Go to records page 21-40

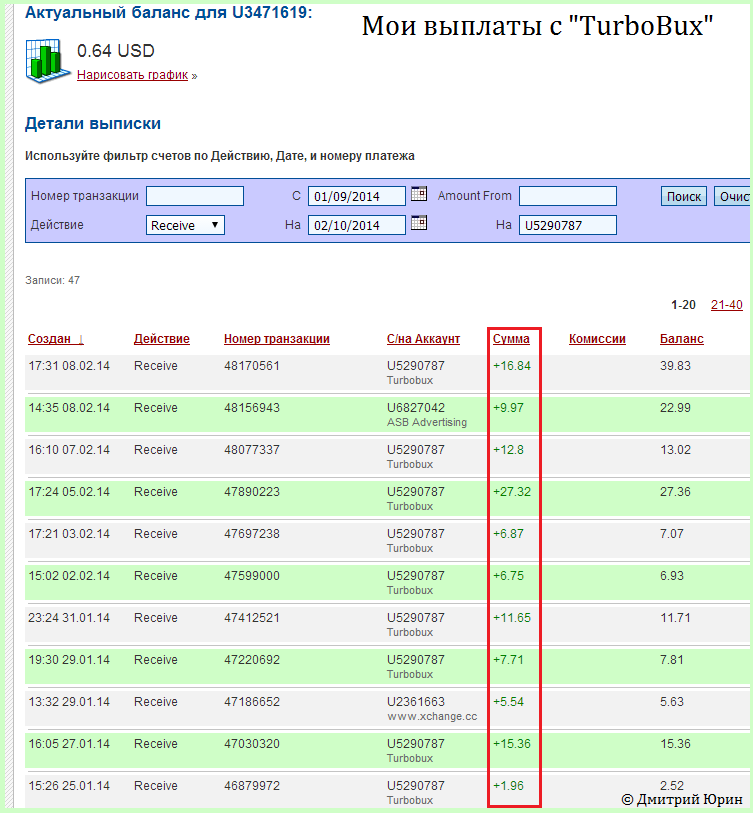727,305
